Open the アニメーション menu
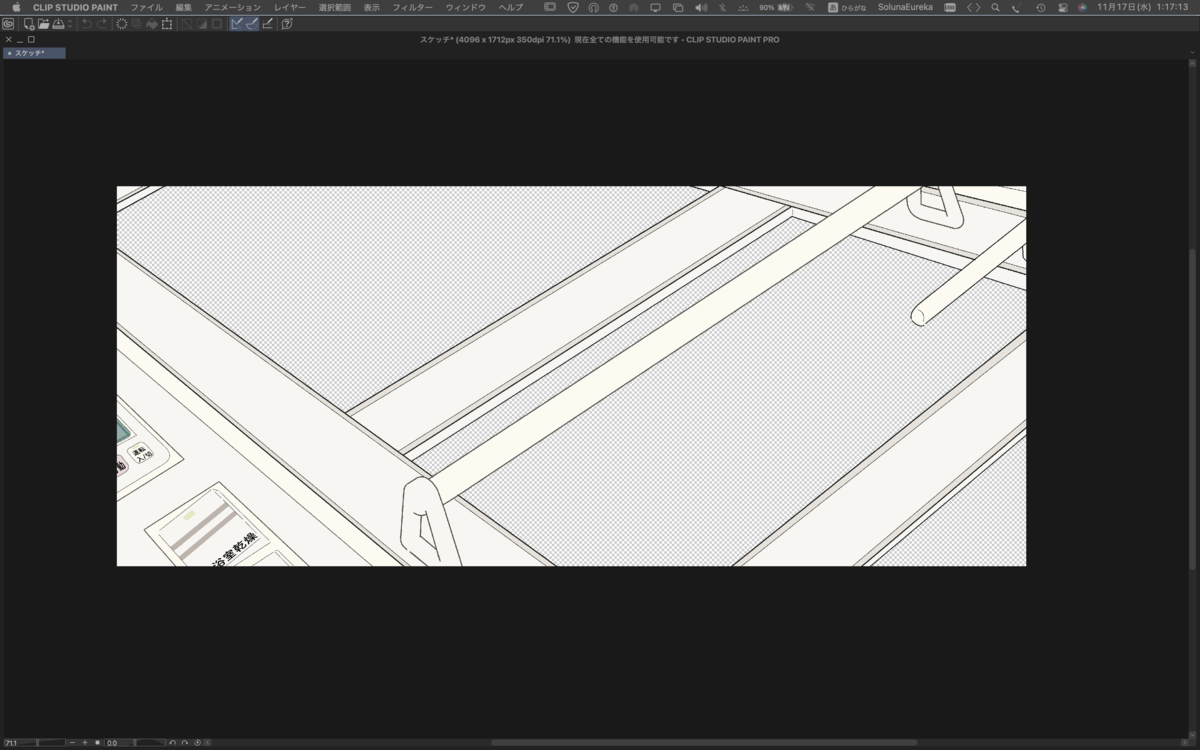 (233, 7)
